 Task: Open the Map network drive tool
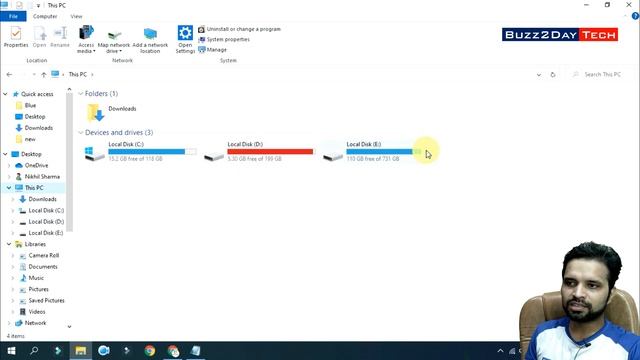pyautogui.click(x=114, y=40)
